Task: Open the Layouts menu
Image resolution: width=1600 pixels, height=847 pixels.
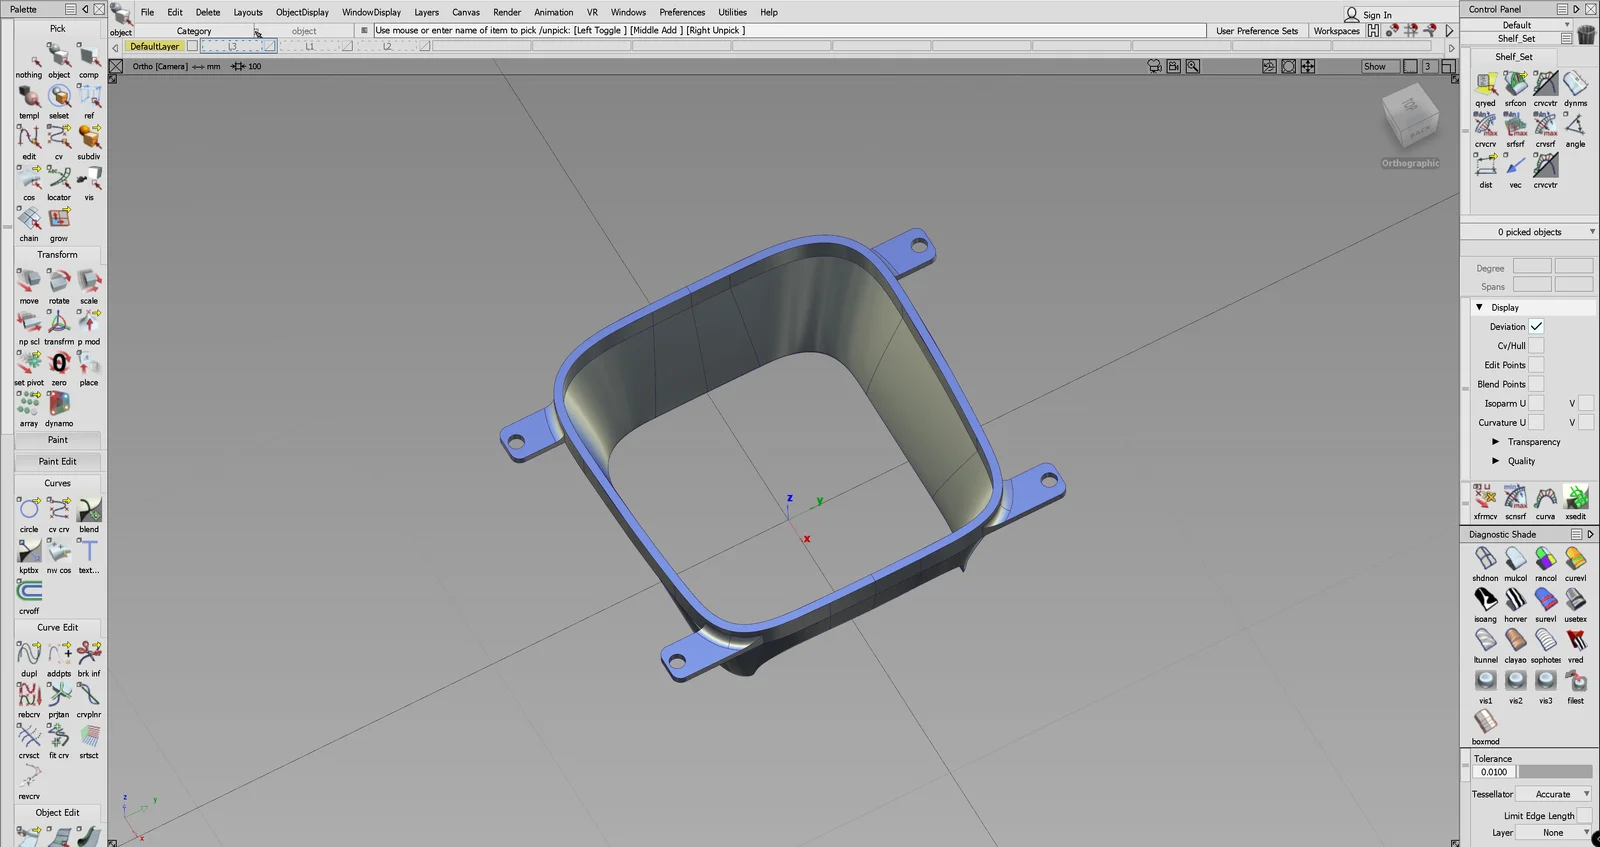Action: coord(248,12)
